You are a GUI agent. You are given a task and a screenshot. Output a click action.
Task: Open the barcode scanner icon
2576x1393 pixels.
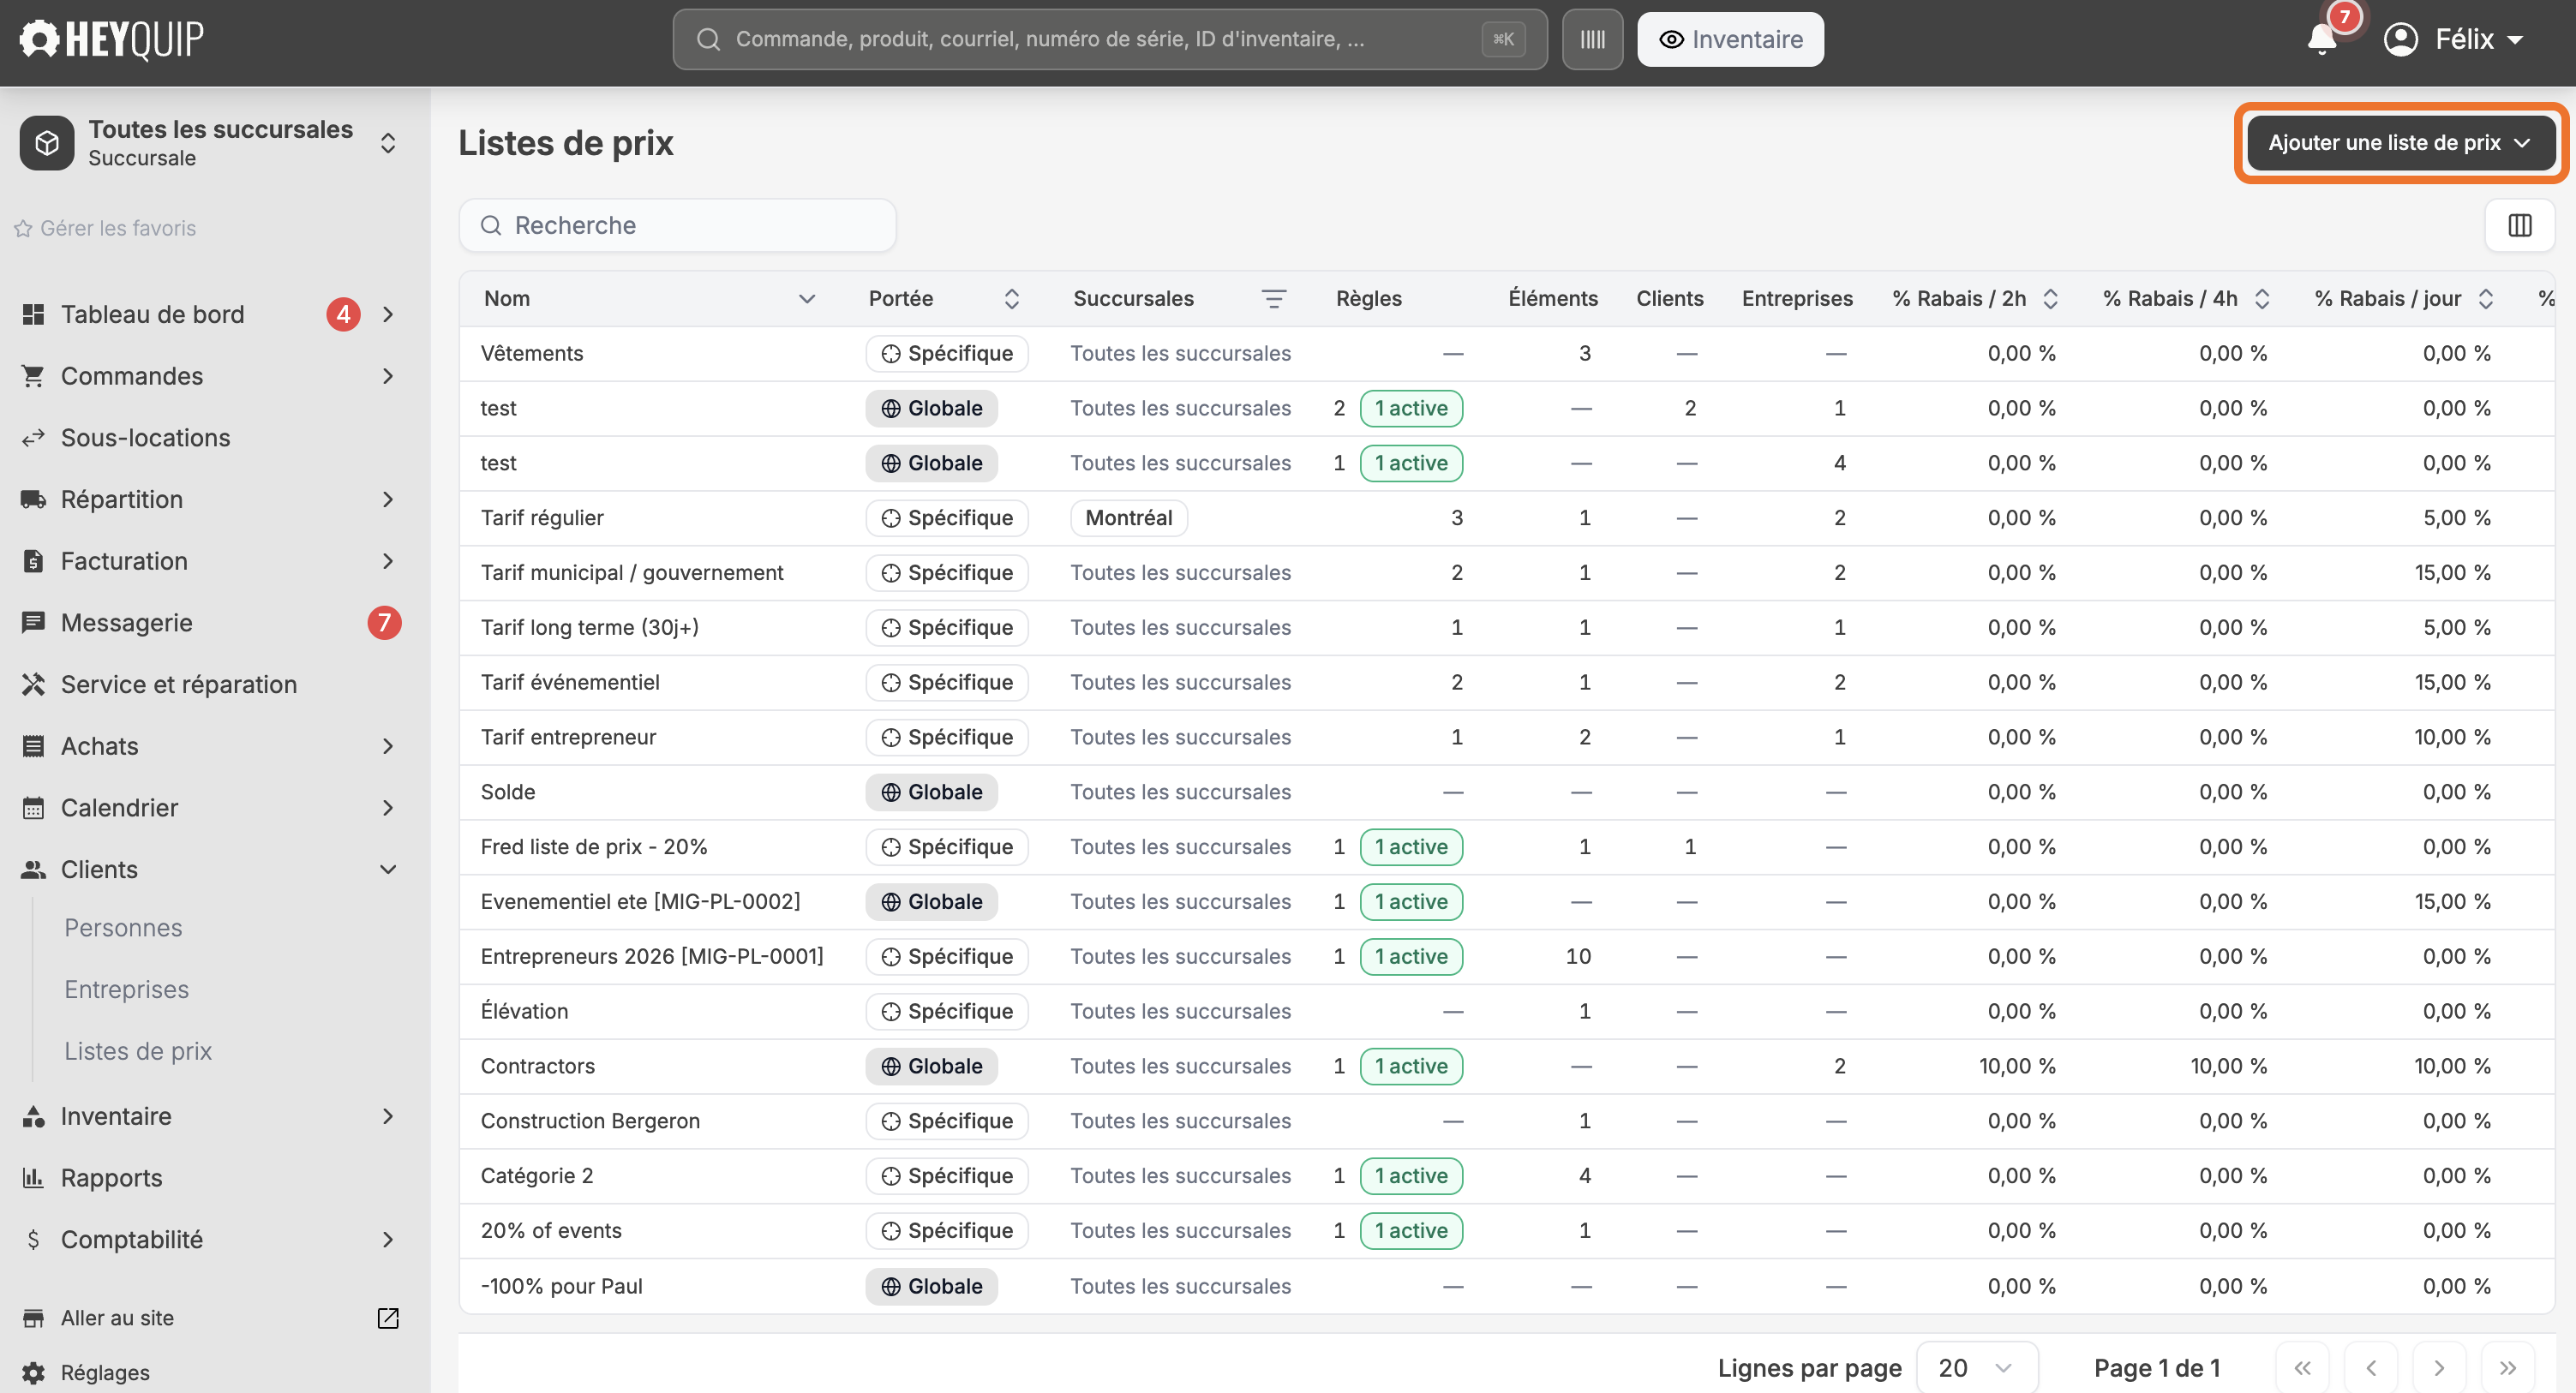[1592, 40]
